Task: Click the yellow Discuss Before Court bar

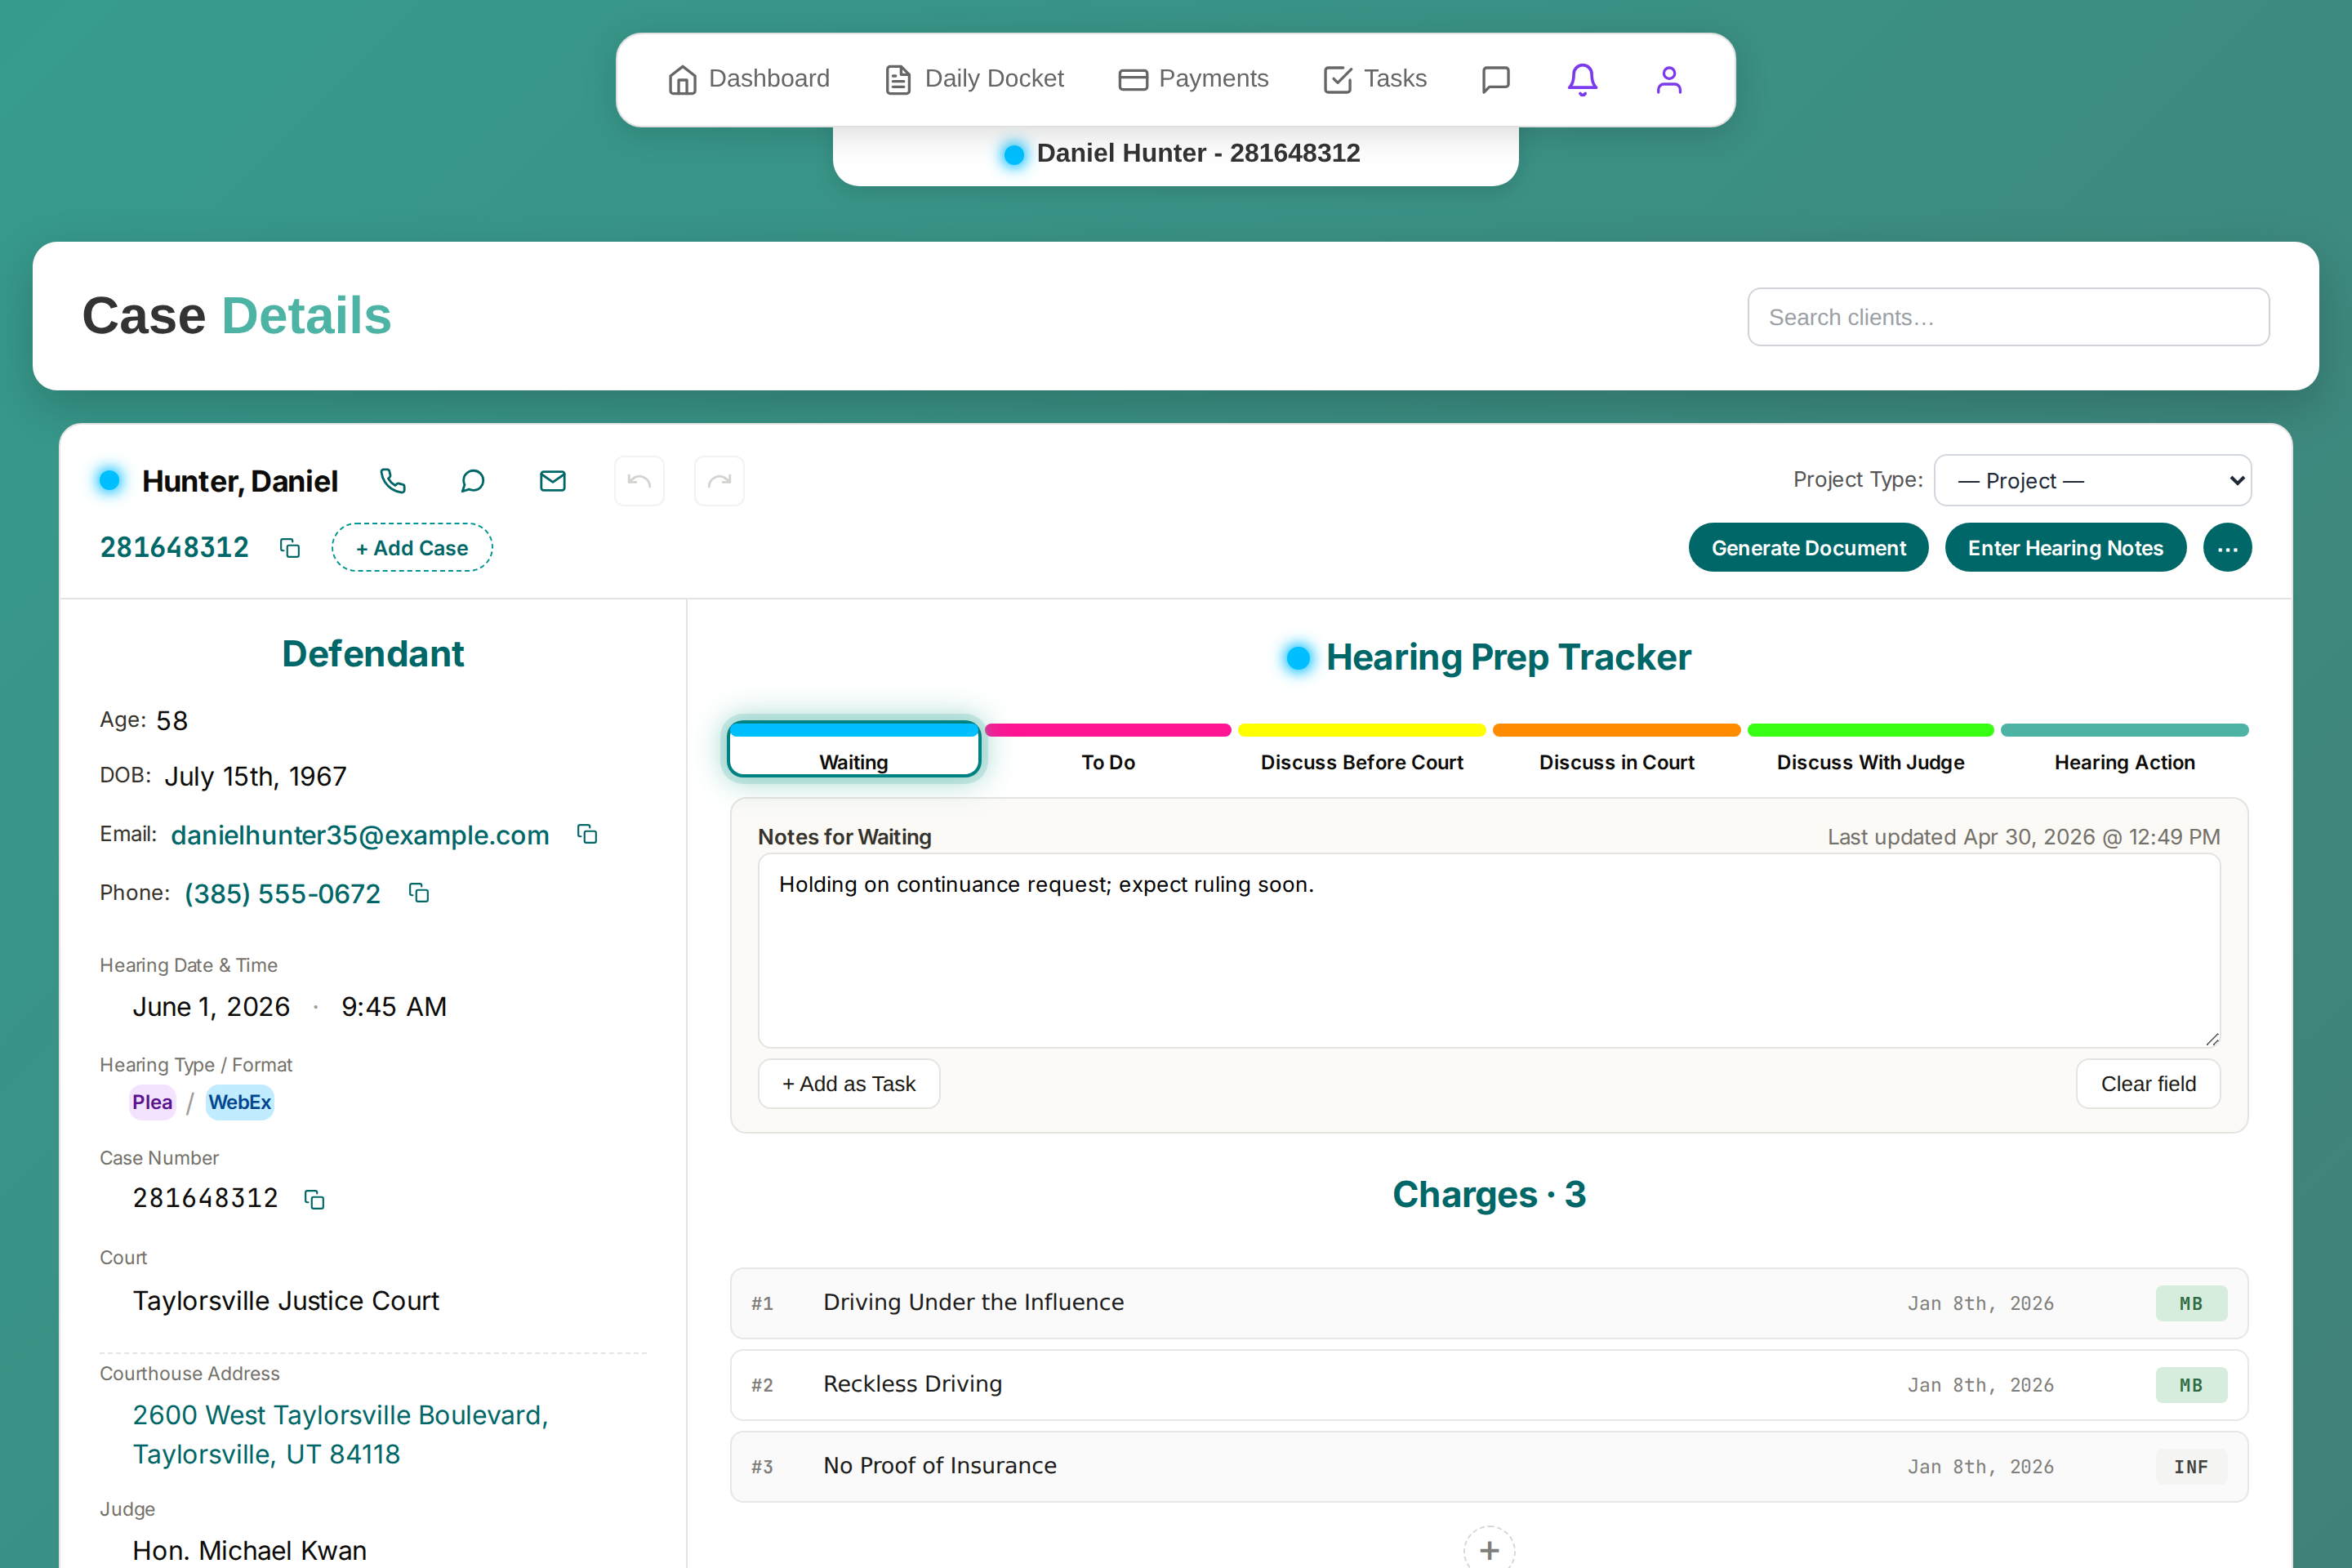Action: point(1362,730)
